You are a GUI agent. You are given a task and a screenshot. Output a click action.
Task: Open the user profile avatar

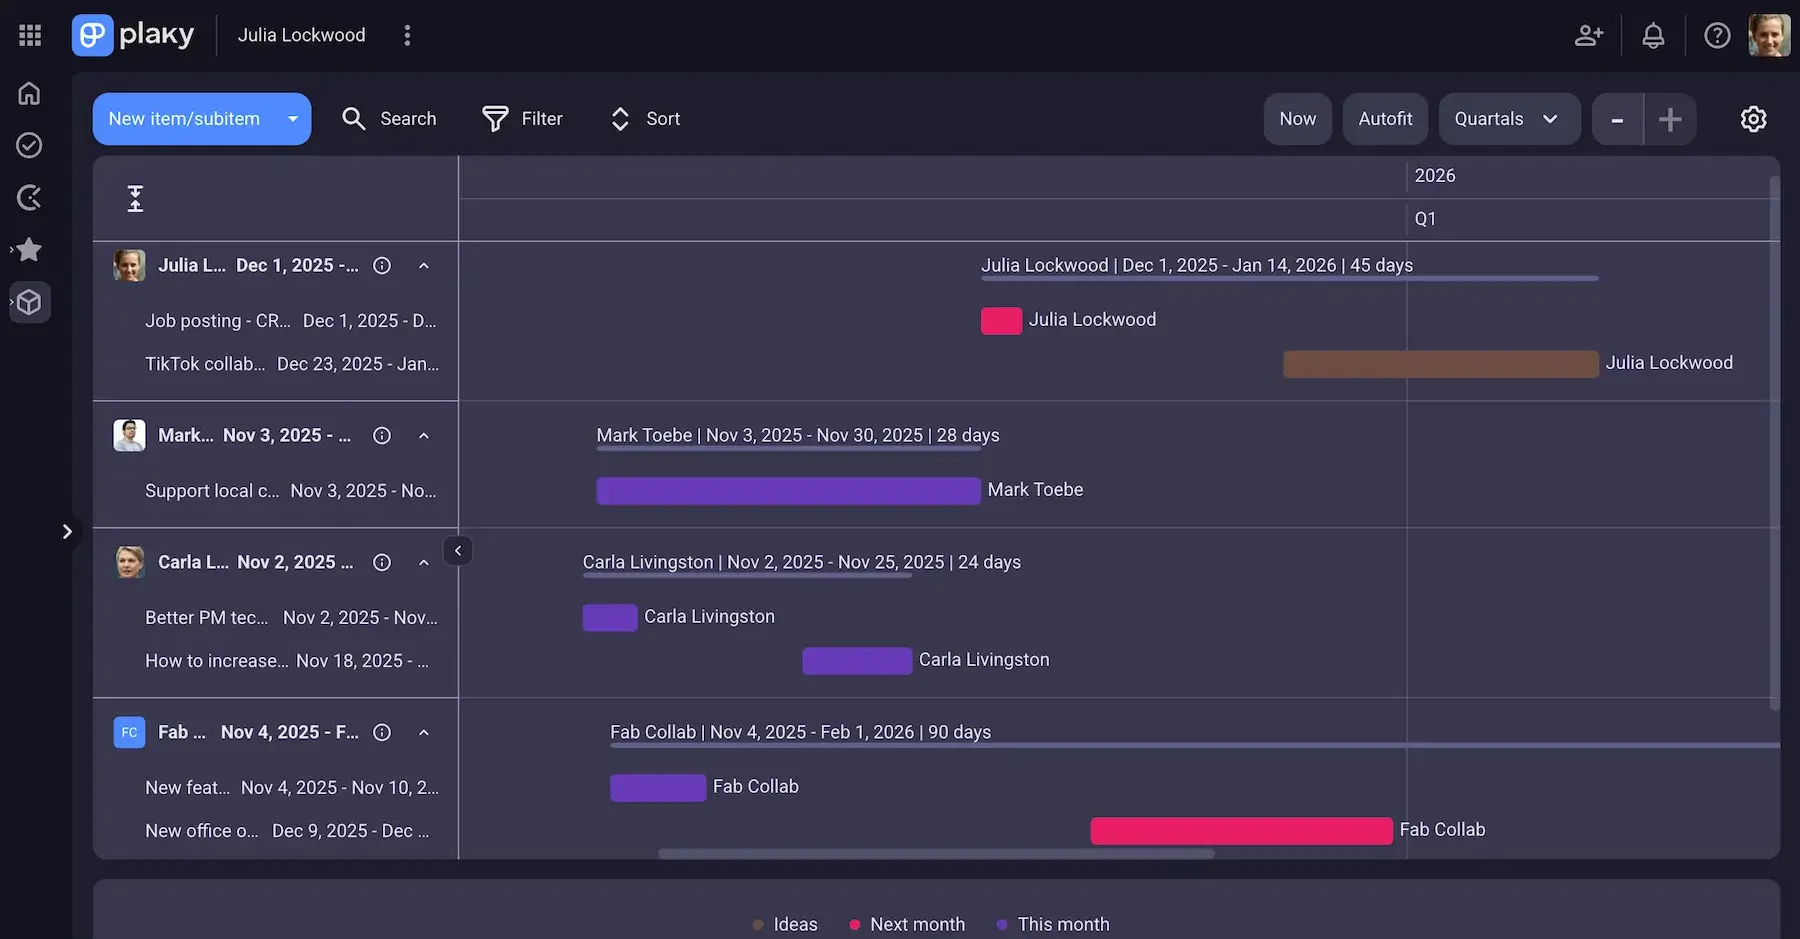[x=1769, y=35]
